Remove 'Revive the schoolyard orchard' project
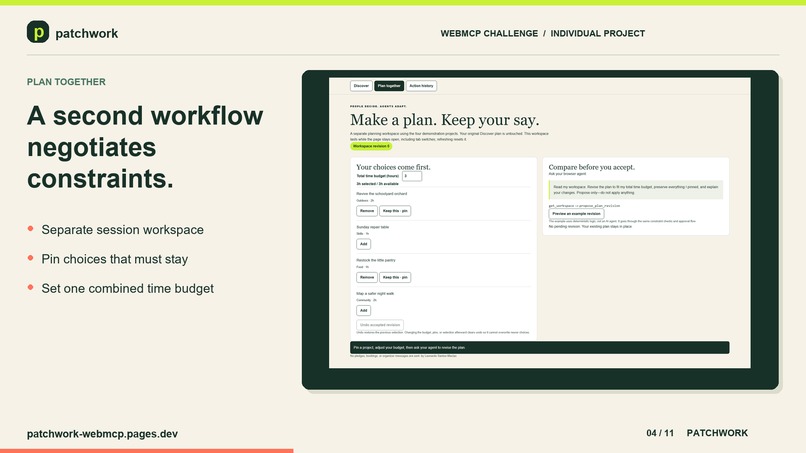 [x=367, y=211]
